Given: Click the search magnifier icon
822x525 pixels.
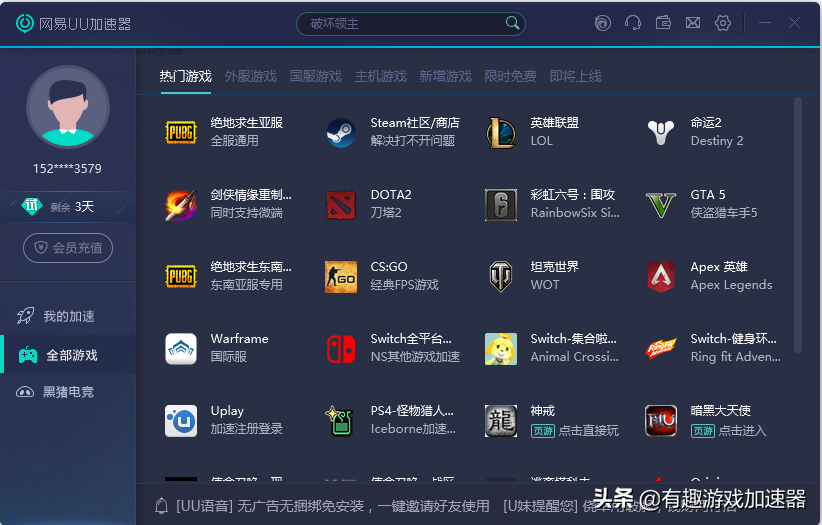Looking at the screenshot, I should tap(512, 23).
